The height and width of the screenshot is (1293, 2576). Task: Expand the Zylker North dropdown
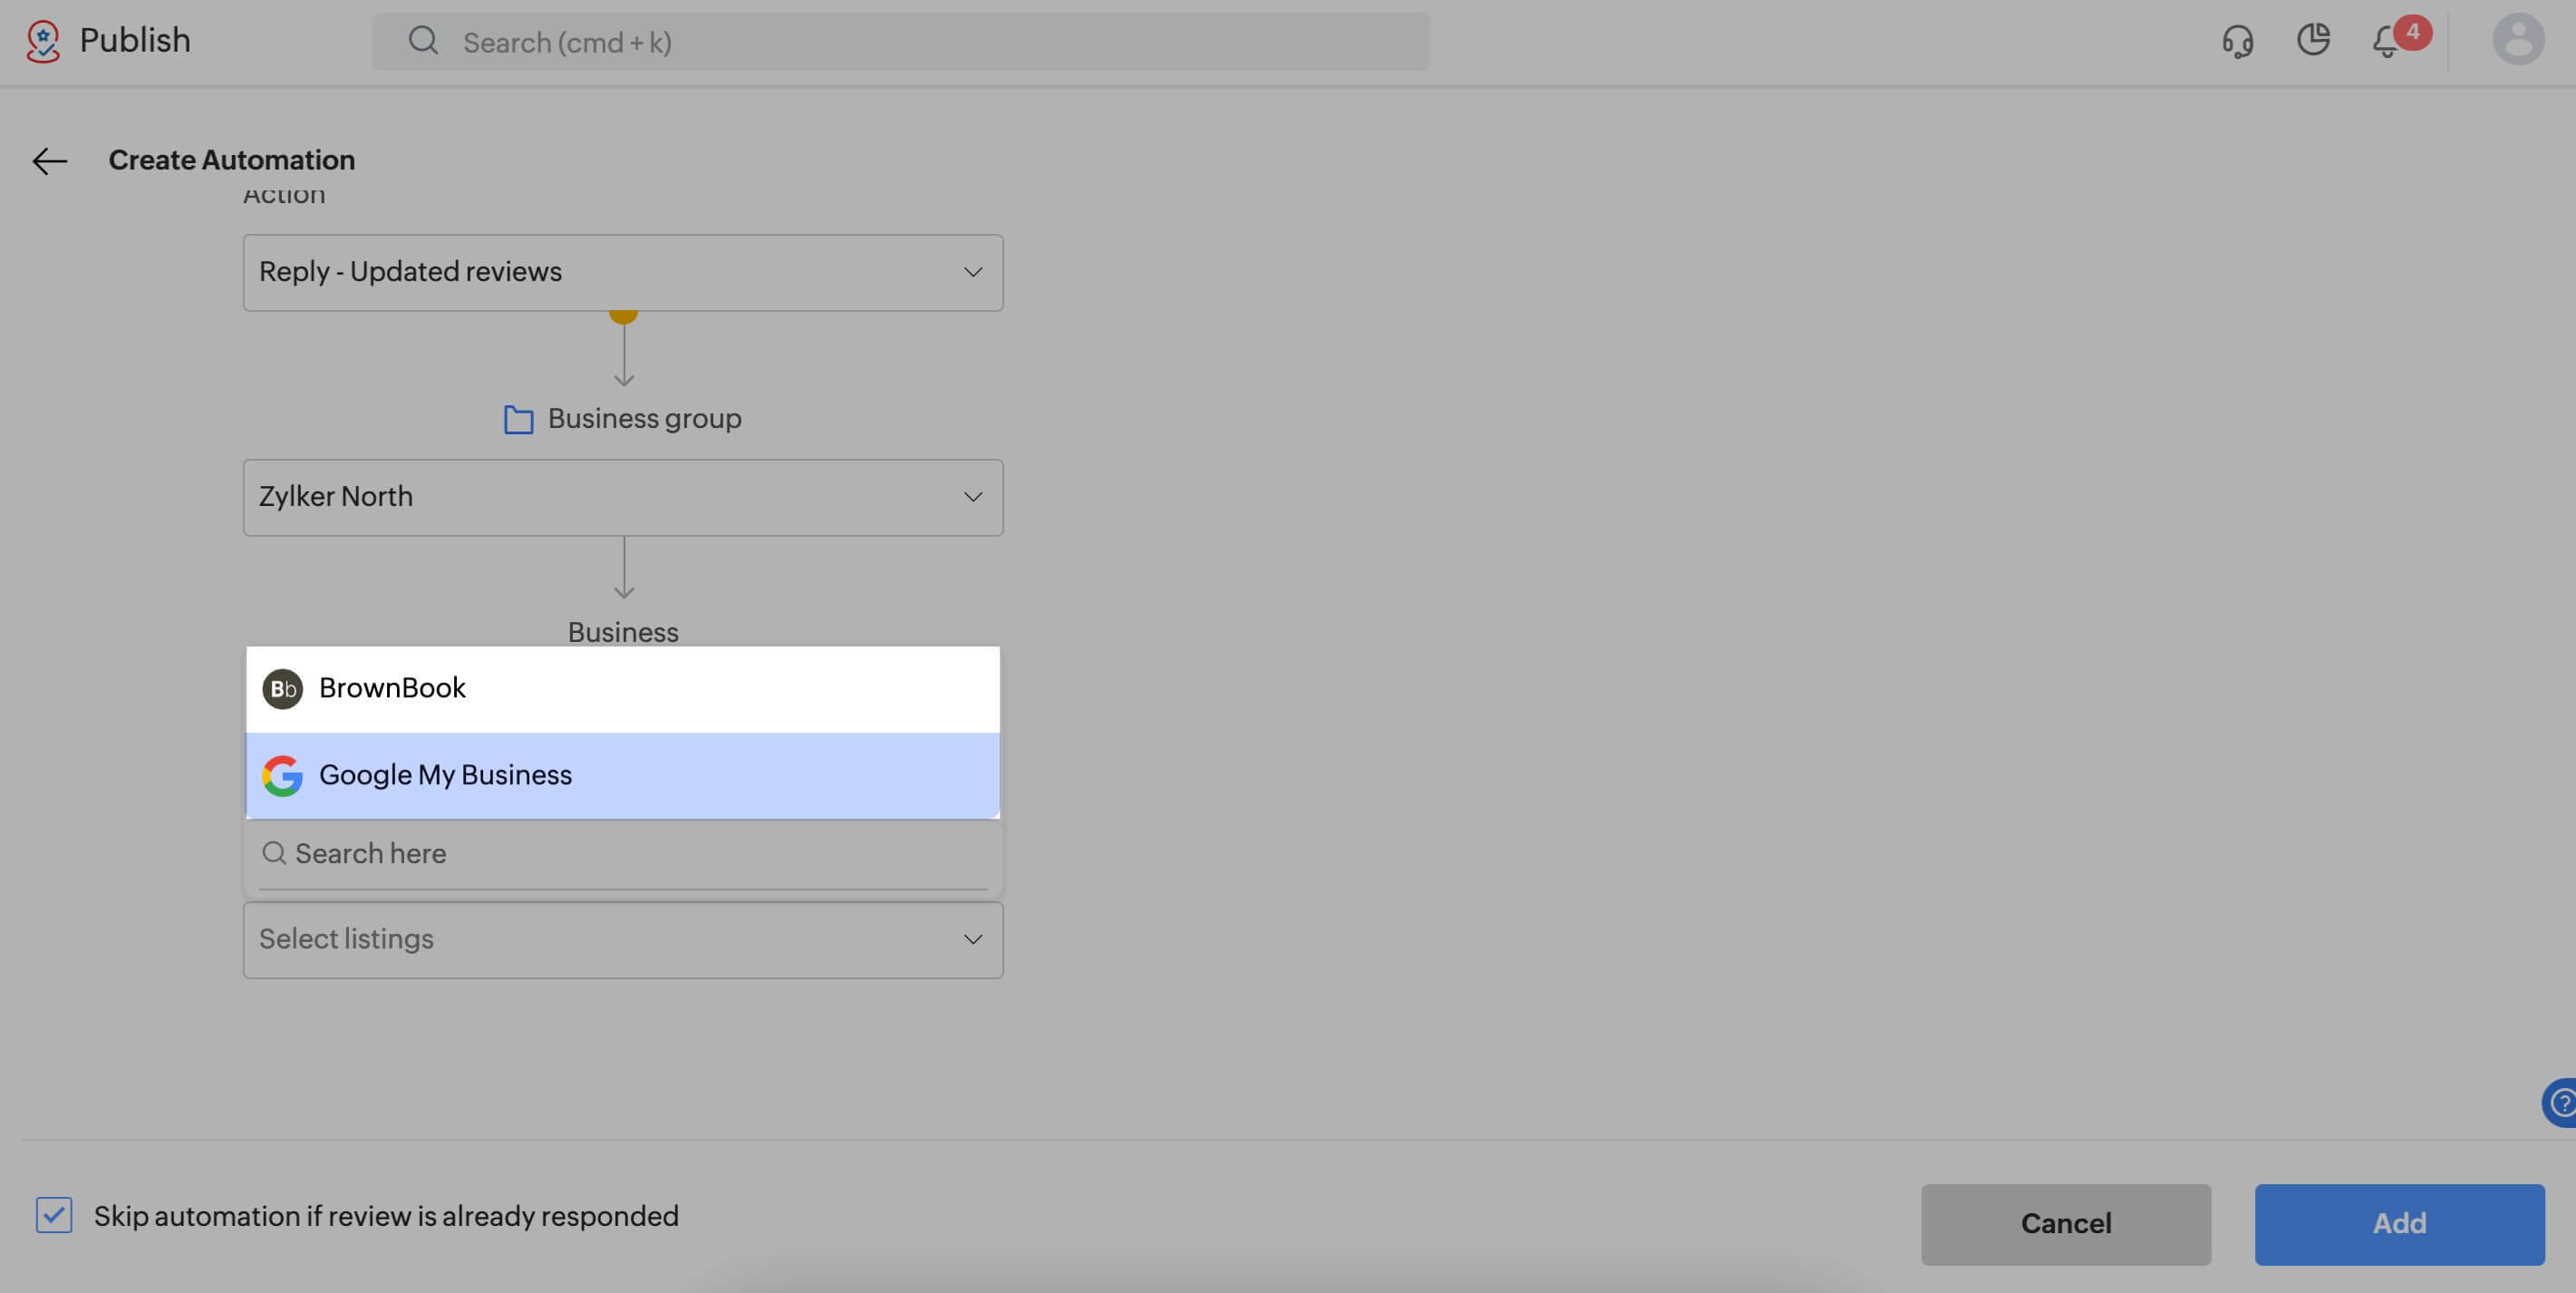tap(623, 497)
